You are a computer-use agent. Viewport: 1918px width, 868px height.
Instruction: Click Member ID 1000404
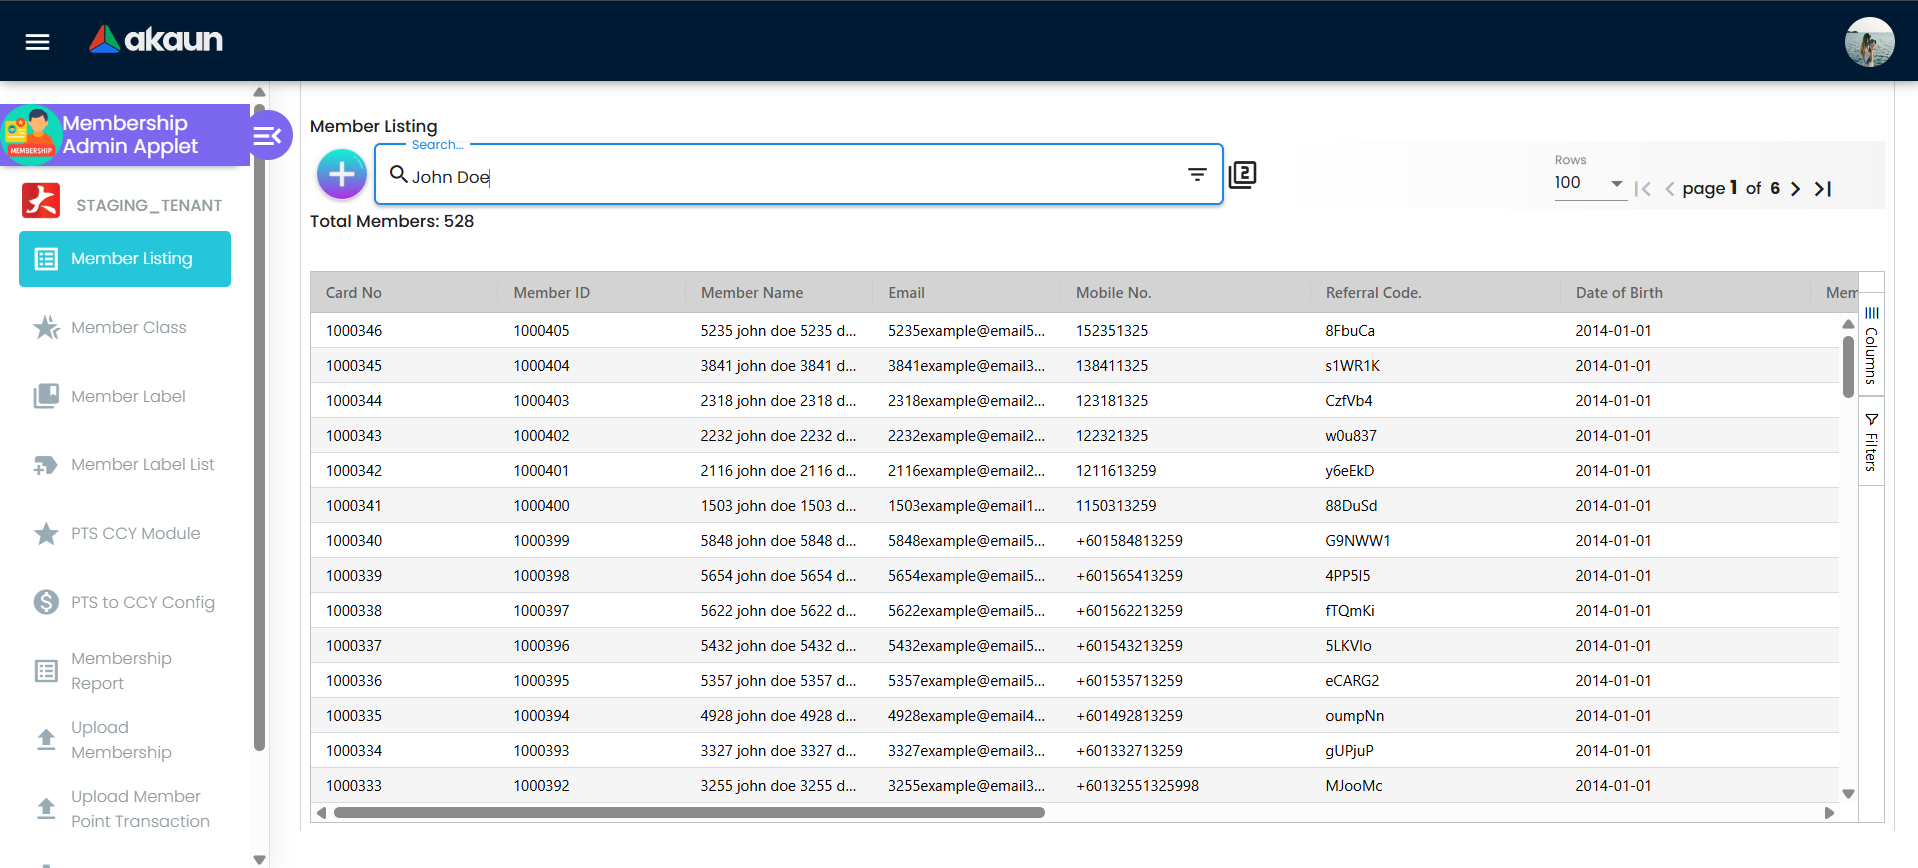pyautogui.click(x=541, y=366)
